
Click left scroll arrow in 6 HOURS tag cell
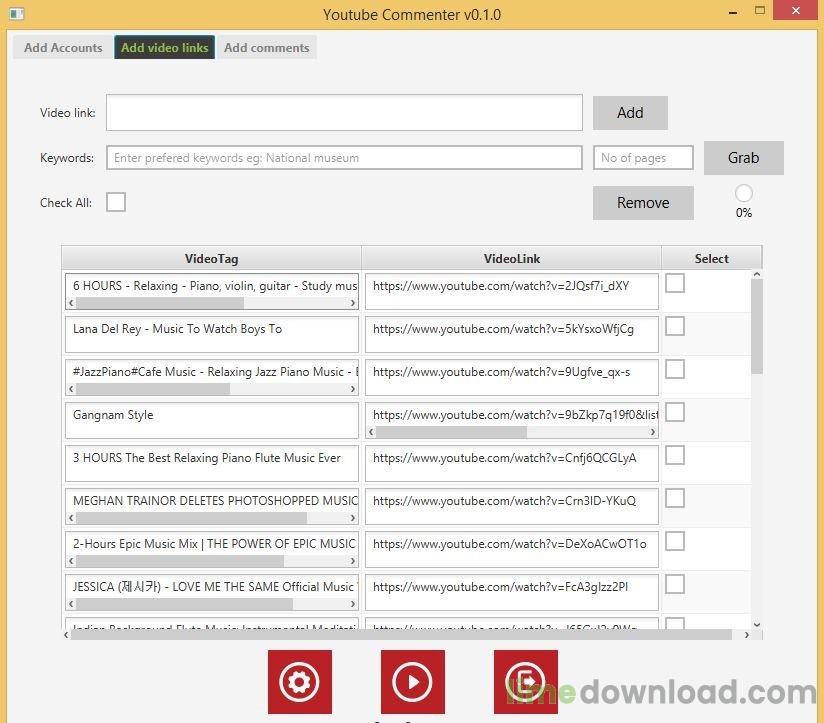pyautogui.click(x=71, y=303)
